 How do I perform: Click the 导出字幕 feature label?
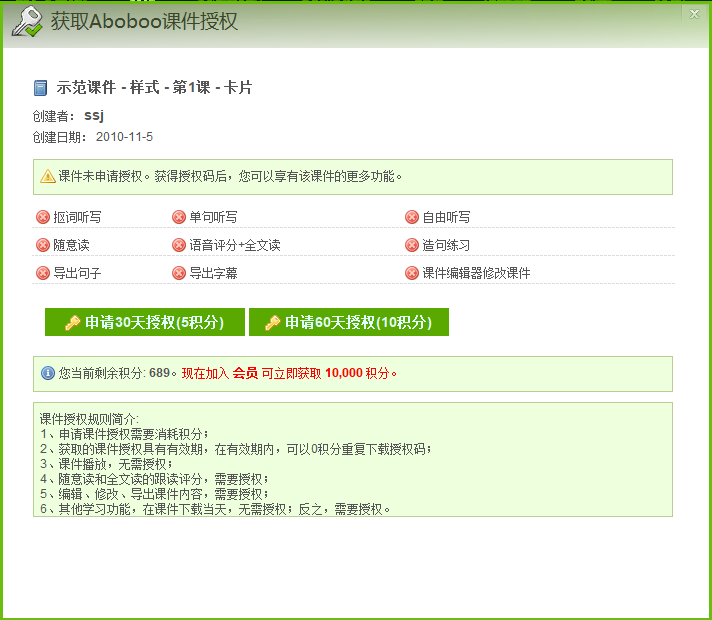(213, 273)
